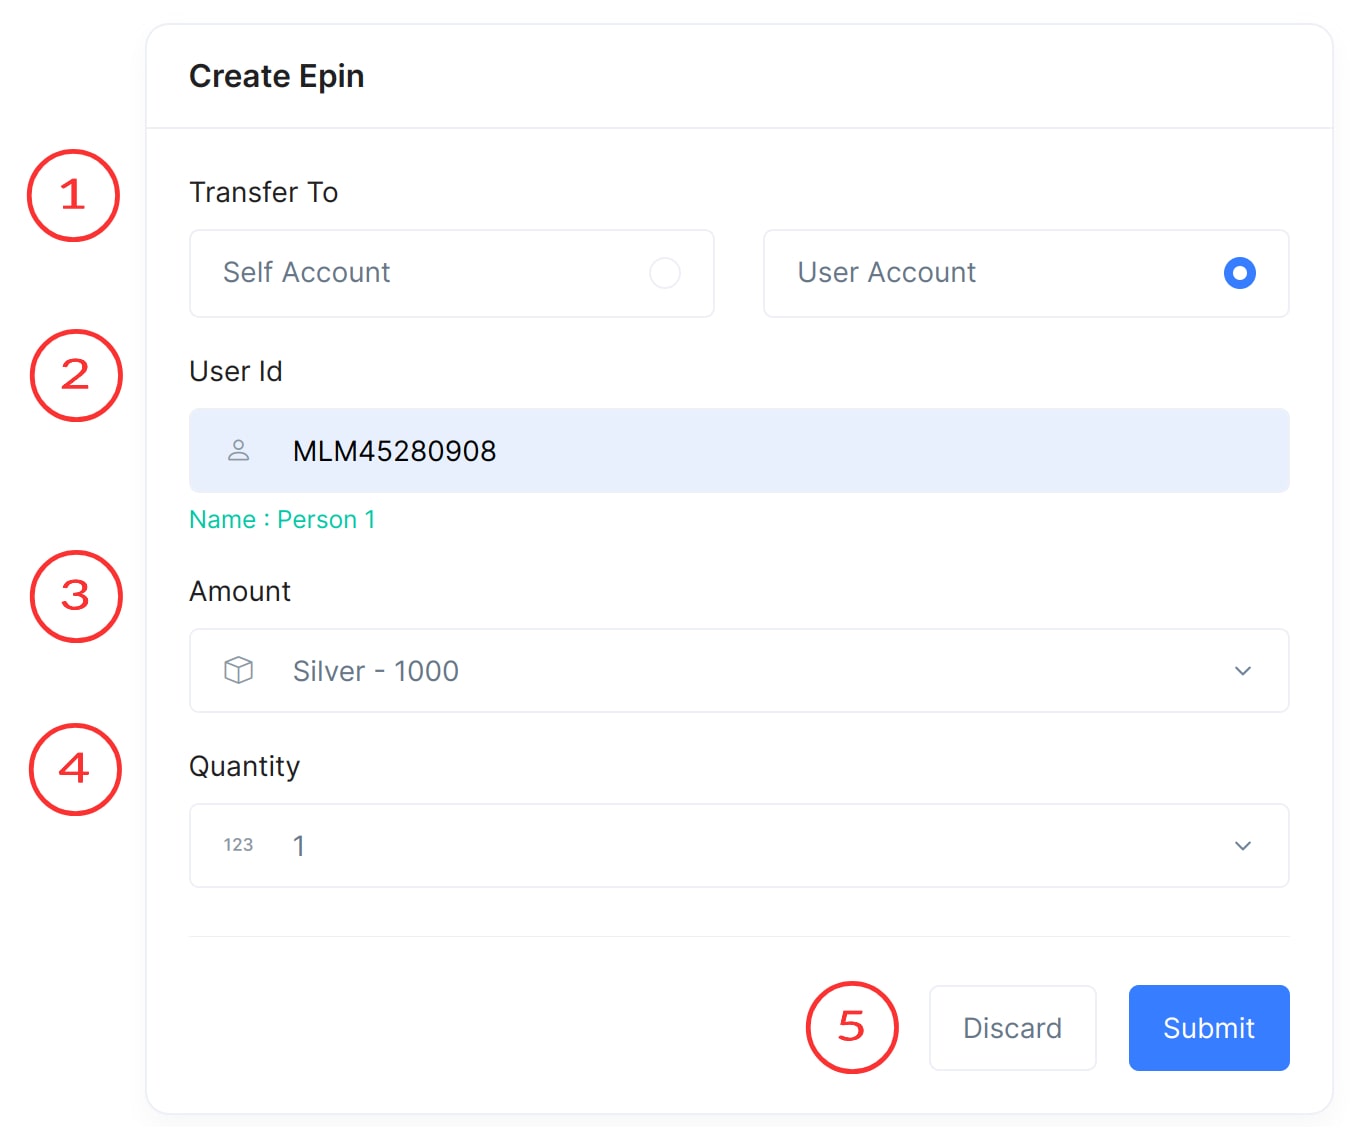Click the Transfer To label
Screen dimensions: 1350x1134
pyautogui.click(x=264, y=192)
